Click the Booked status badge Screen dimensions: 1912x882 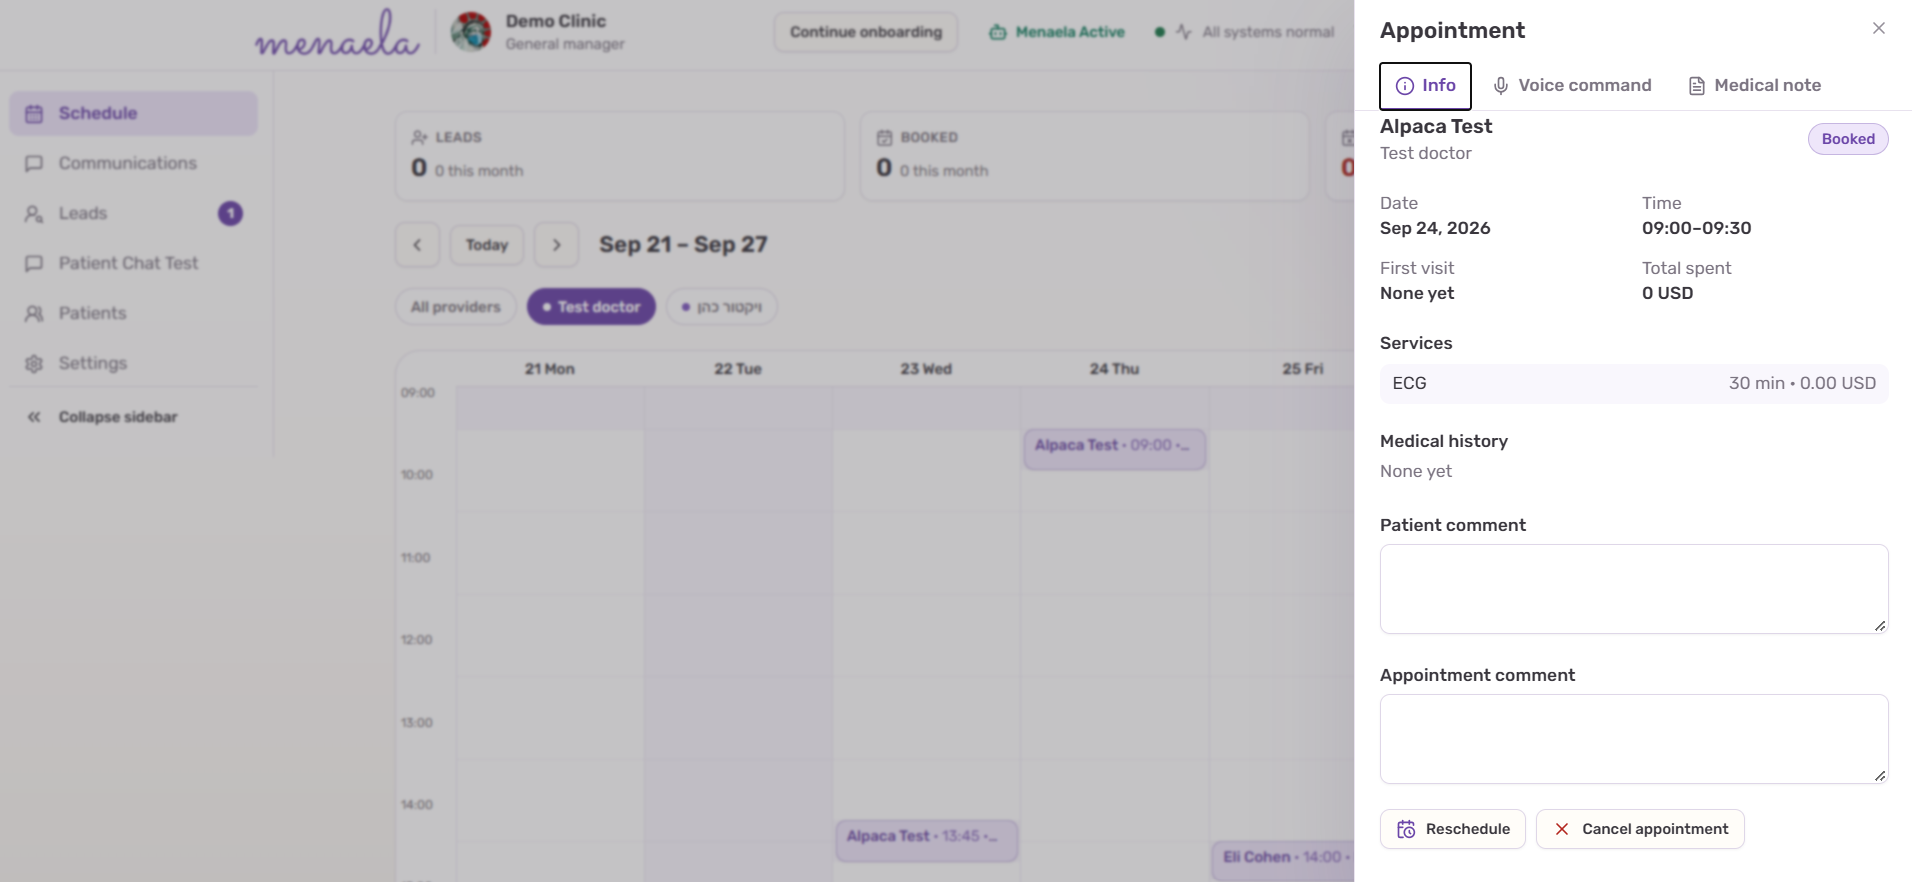[x=1848, y=139]
